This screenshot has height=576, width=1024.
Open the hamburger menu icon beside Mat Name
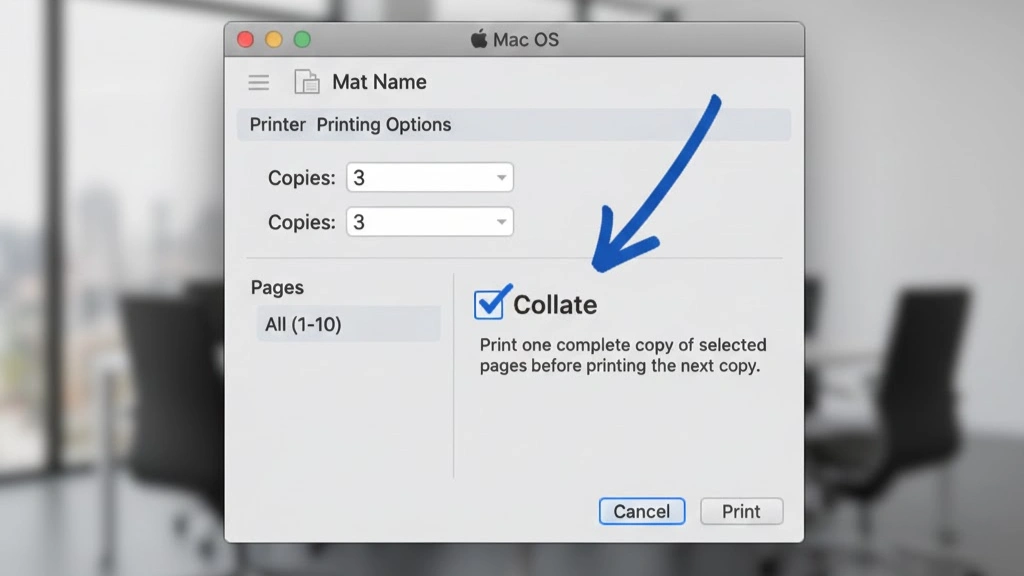coord(259,83)
